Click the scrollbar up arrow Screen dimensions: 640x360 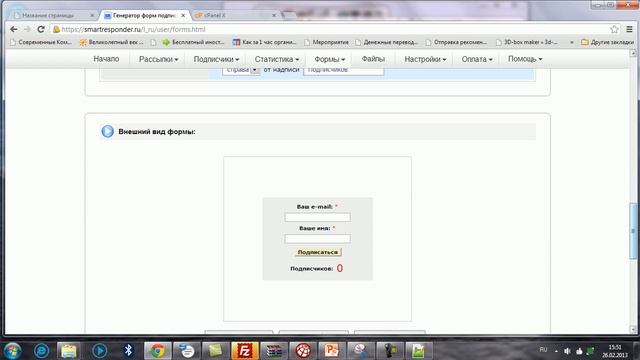coord(633,53)
